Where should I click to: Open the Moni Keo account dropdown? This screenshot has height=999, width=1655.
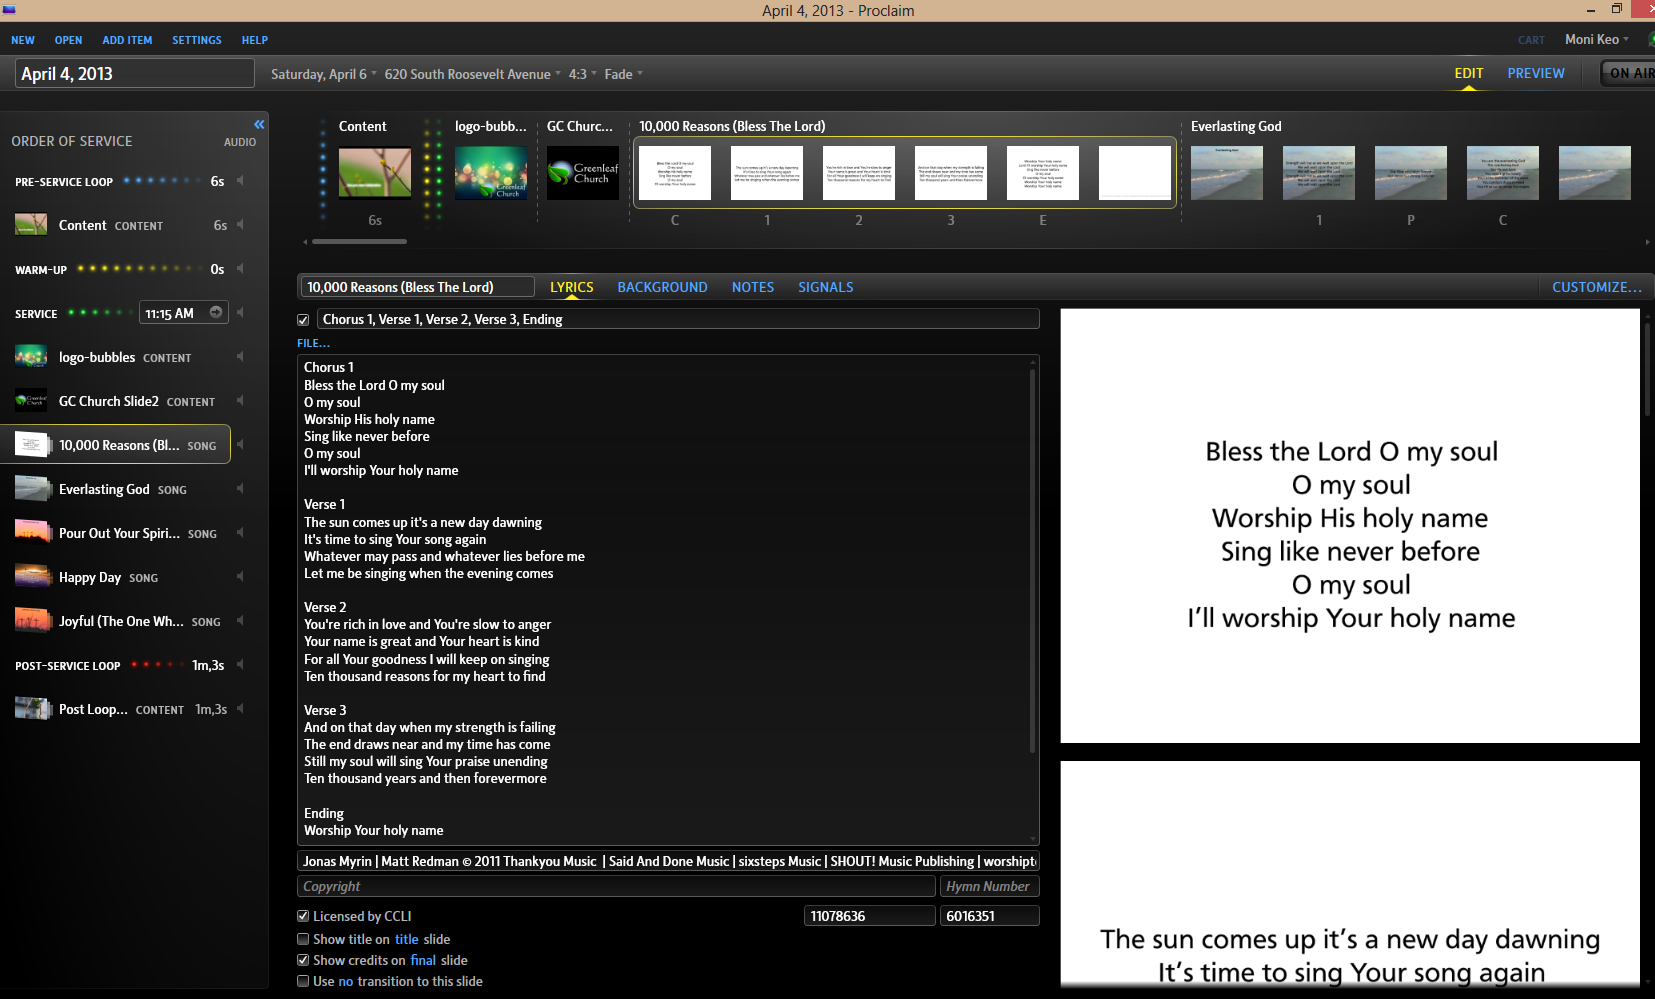(1597, 39)
